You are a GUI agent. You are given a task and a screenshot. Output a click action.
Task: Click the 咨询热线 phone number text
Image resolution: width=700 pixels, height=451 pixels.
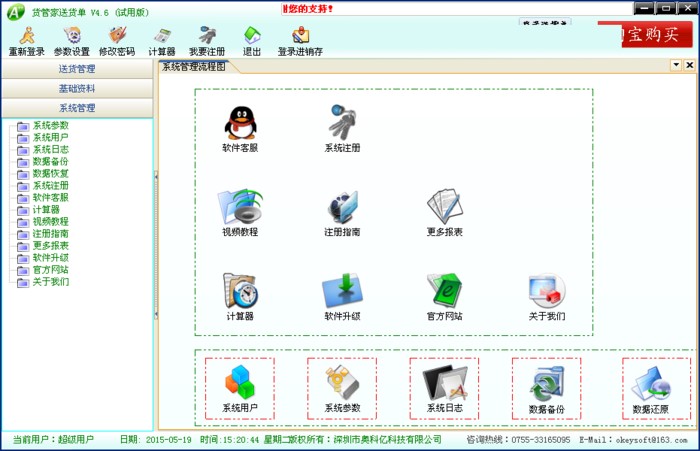(x=541, y=440)
